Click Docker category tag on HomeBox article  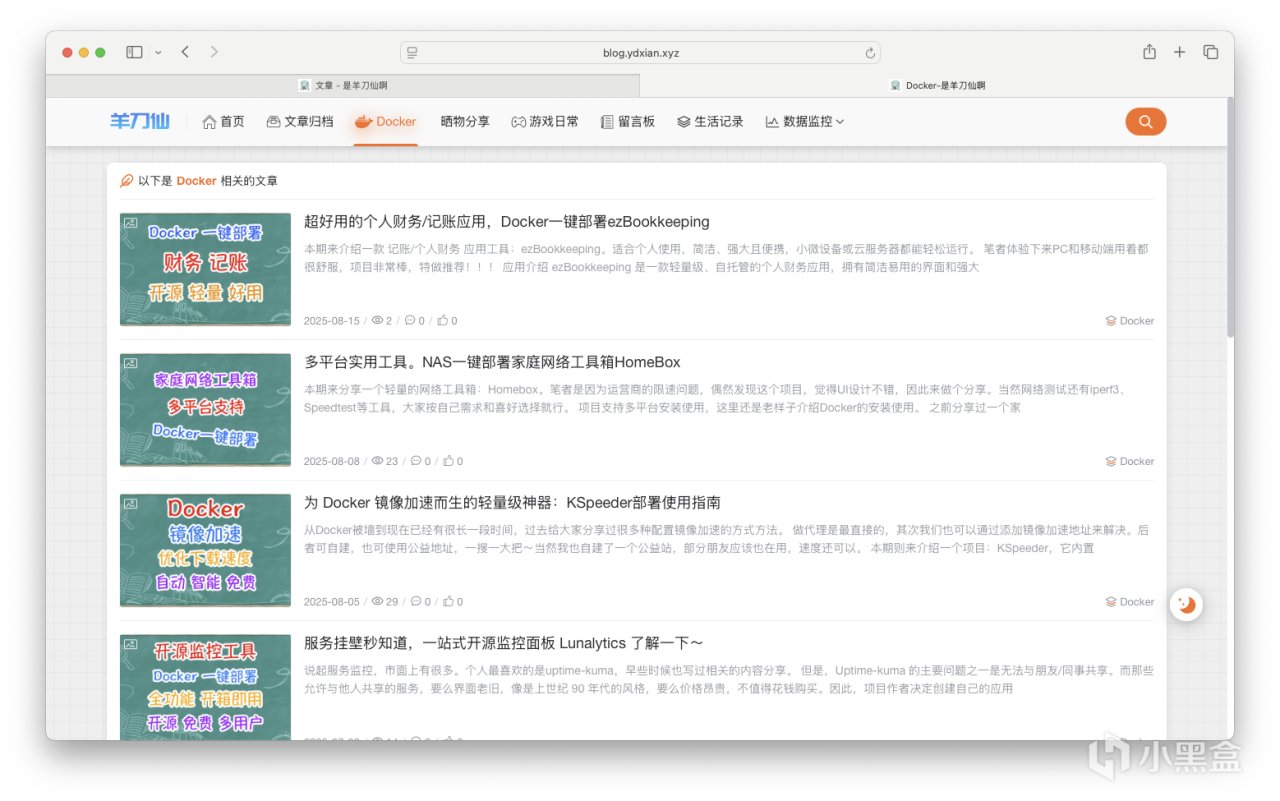[1129, 461]
